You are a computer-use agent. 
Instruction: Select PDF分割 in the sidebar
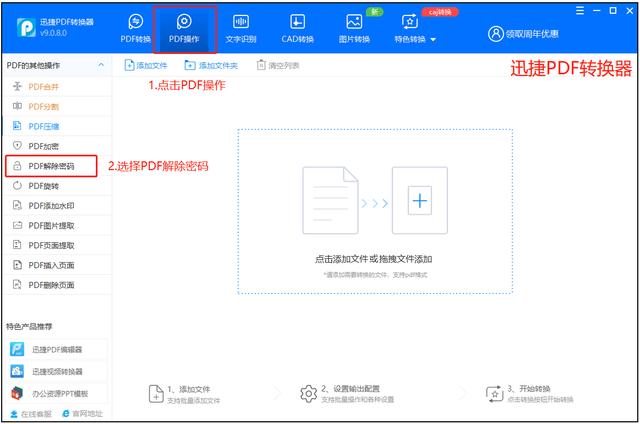tap(57, 107)
